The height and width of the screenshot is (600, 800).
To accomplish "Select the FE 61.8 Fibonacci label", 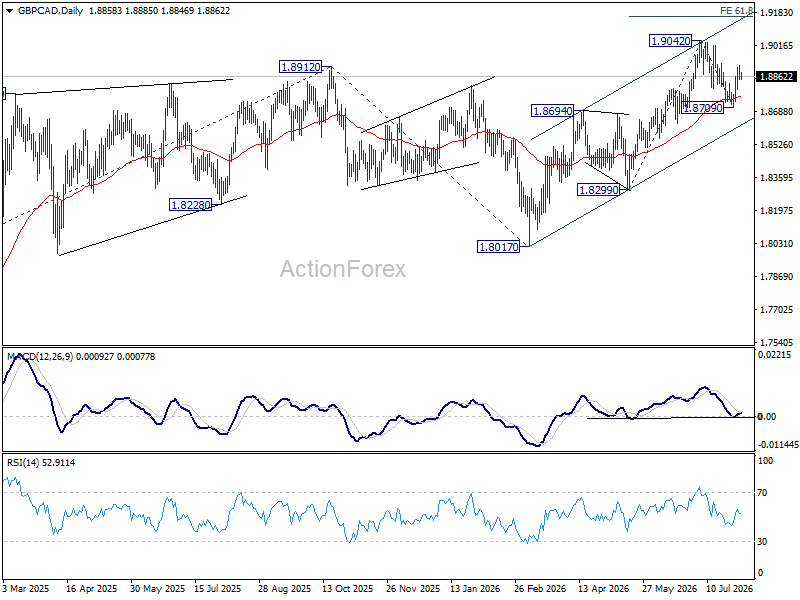I will 736,10.
